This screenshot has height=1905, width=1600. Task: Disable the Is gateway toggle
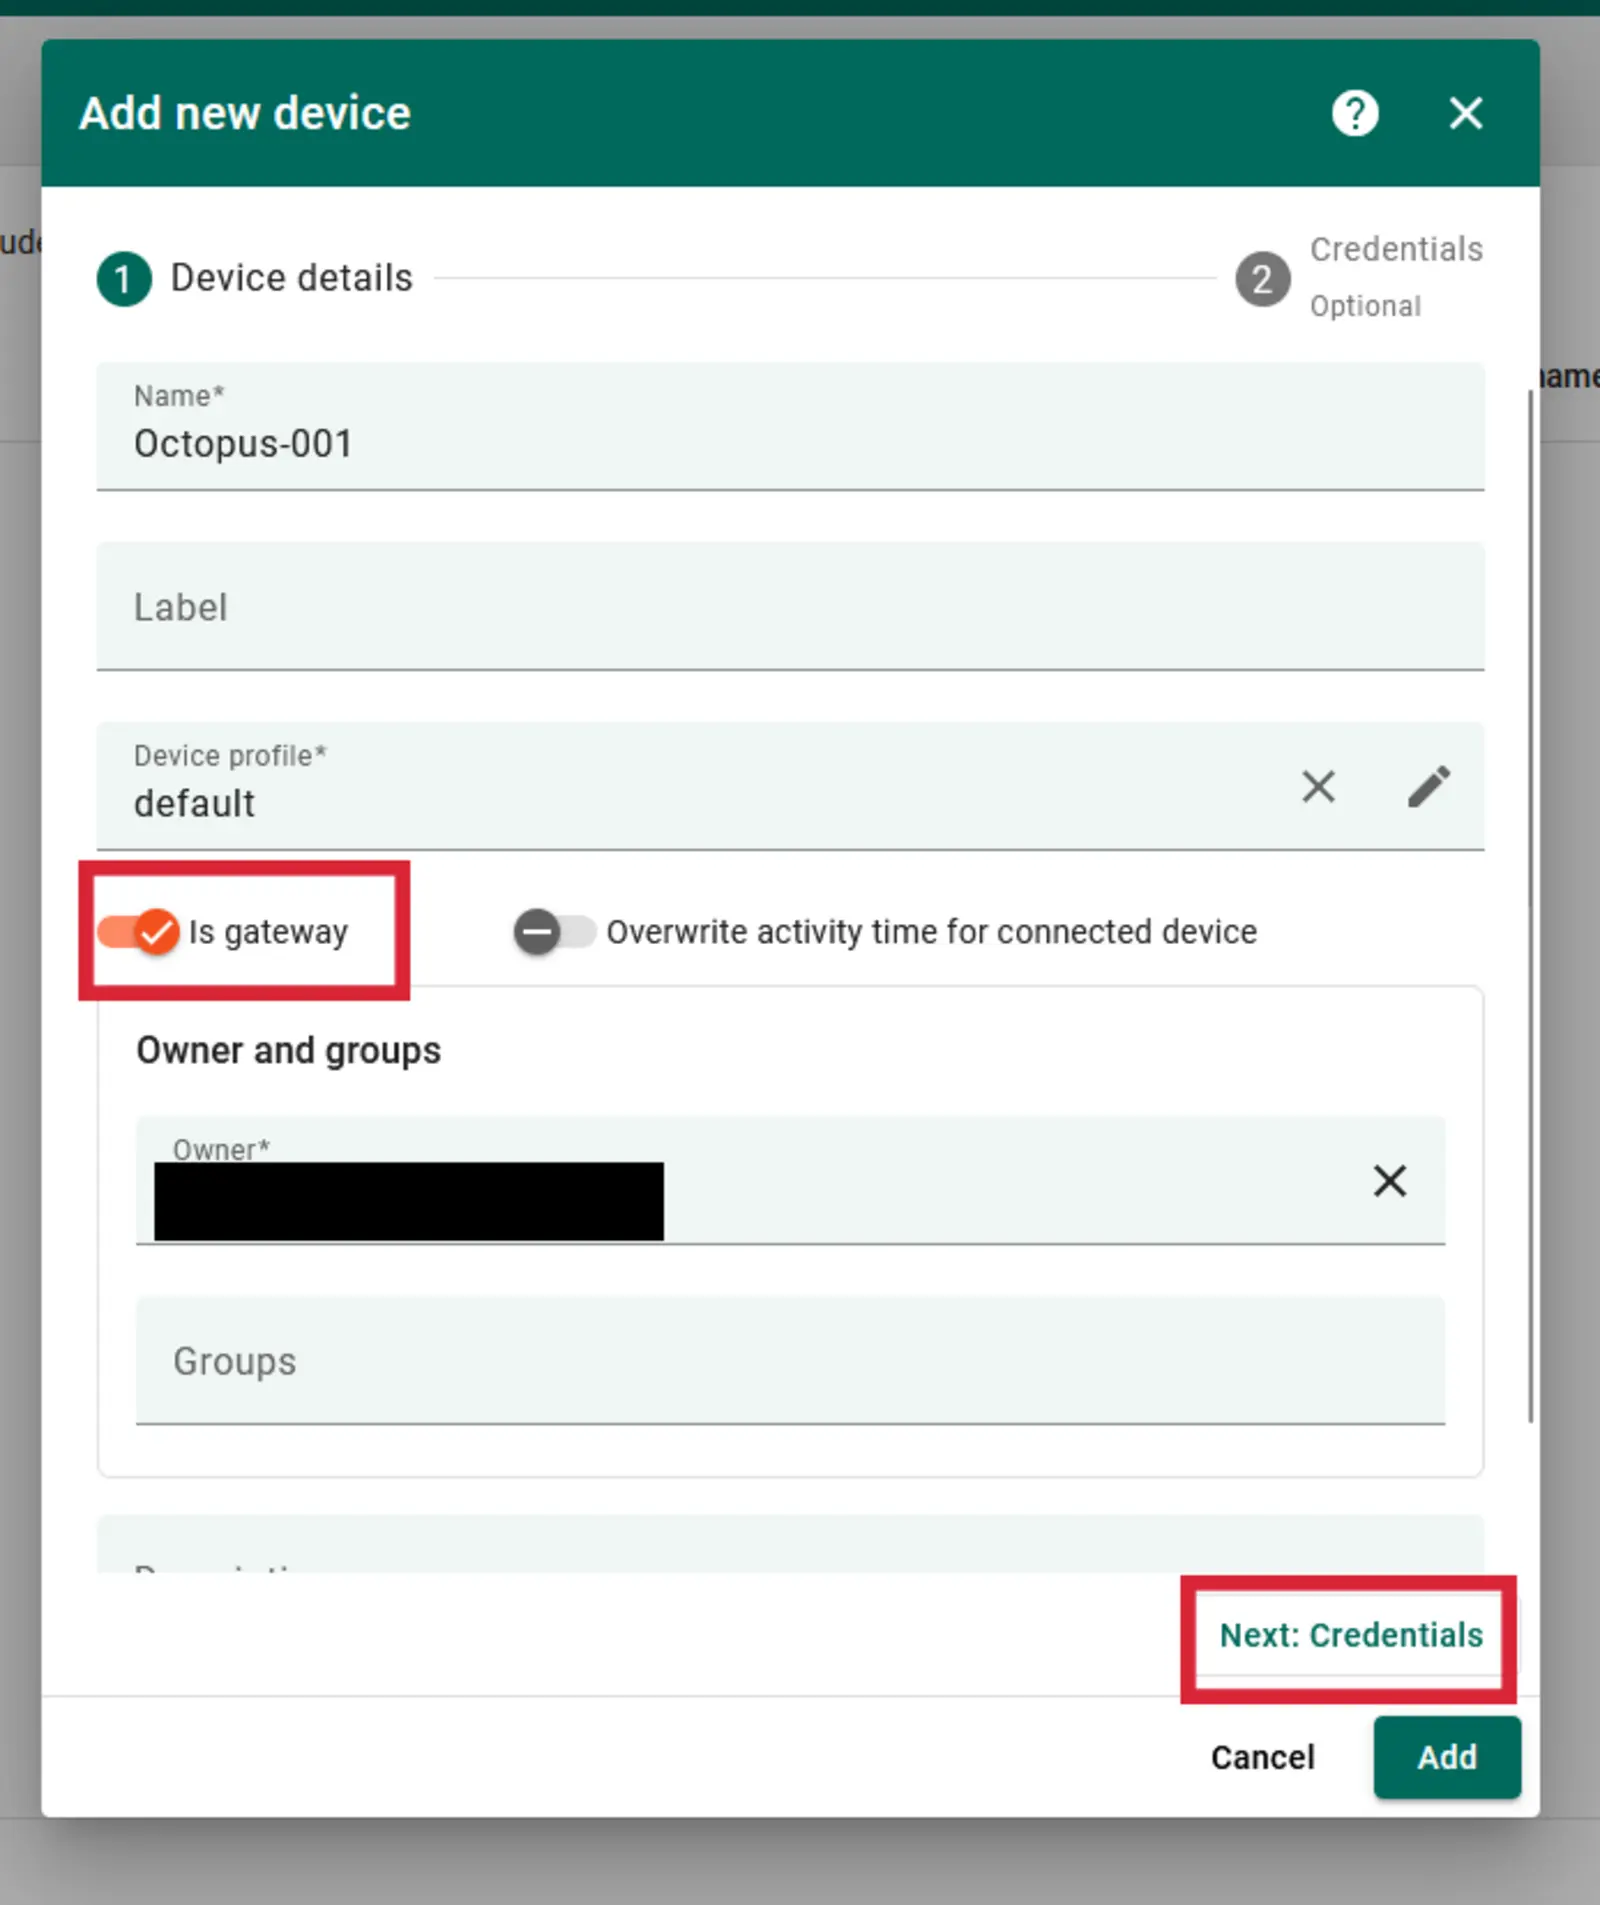pyautogui.click(x=139, y=932)
